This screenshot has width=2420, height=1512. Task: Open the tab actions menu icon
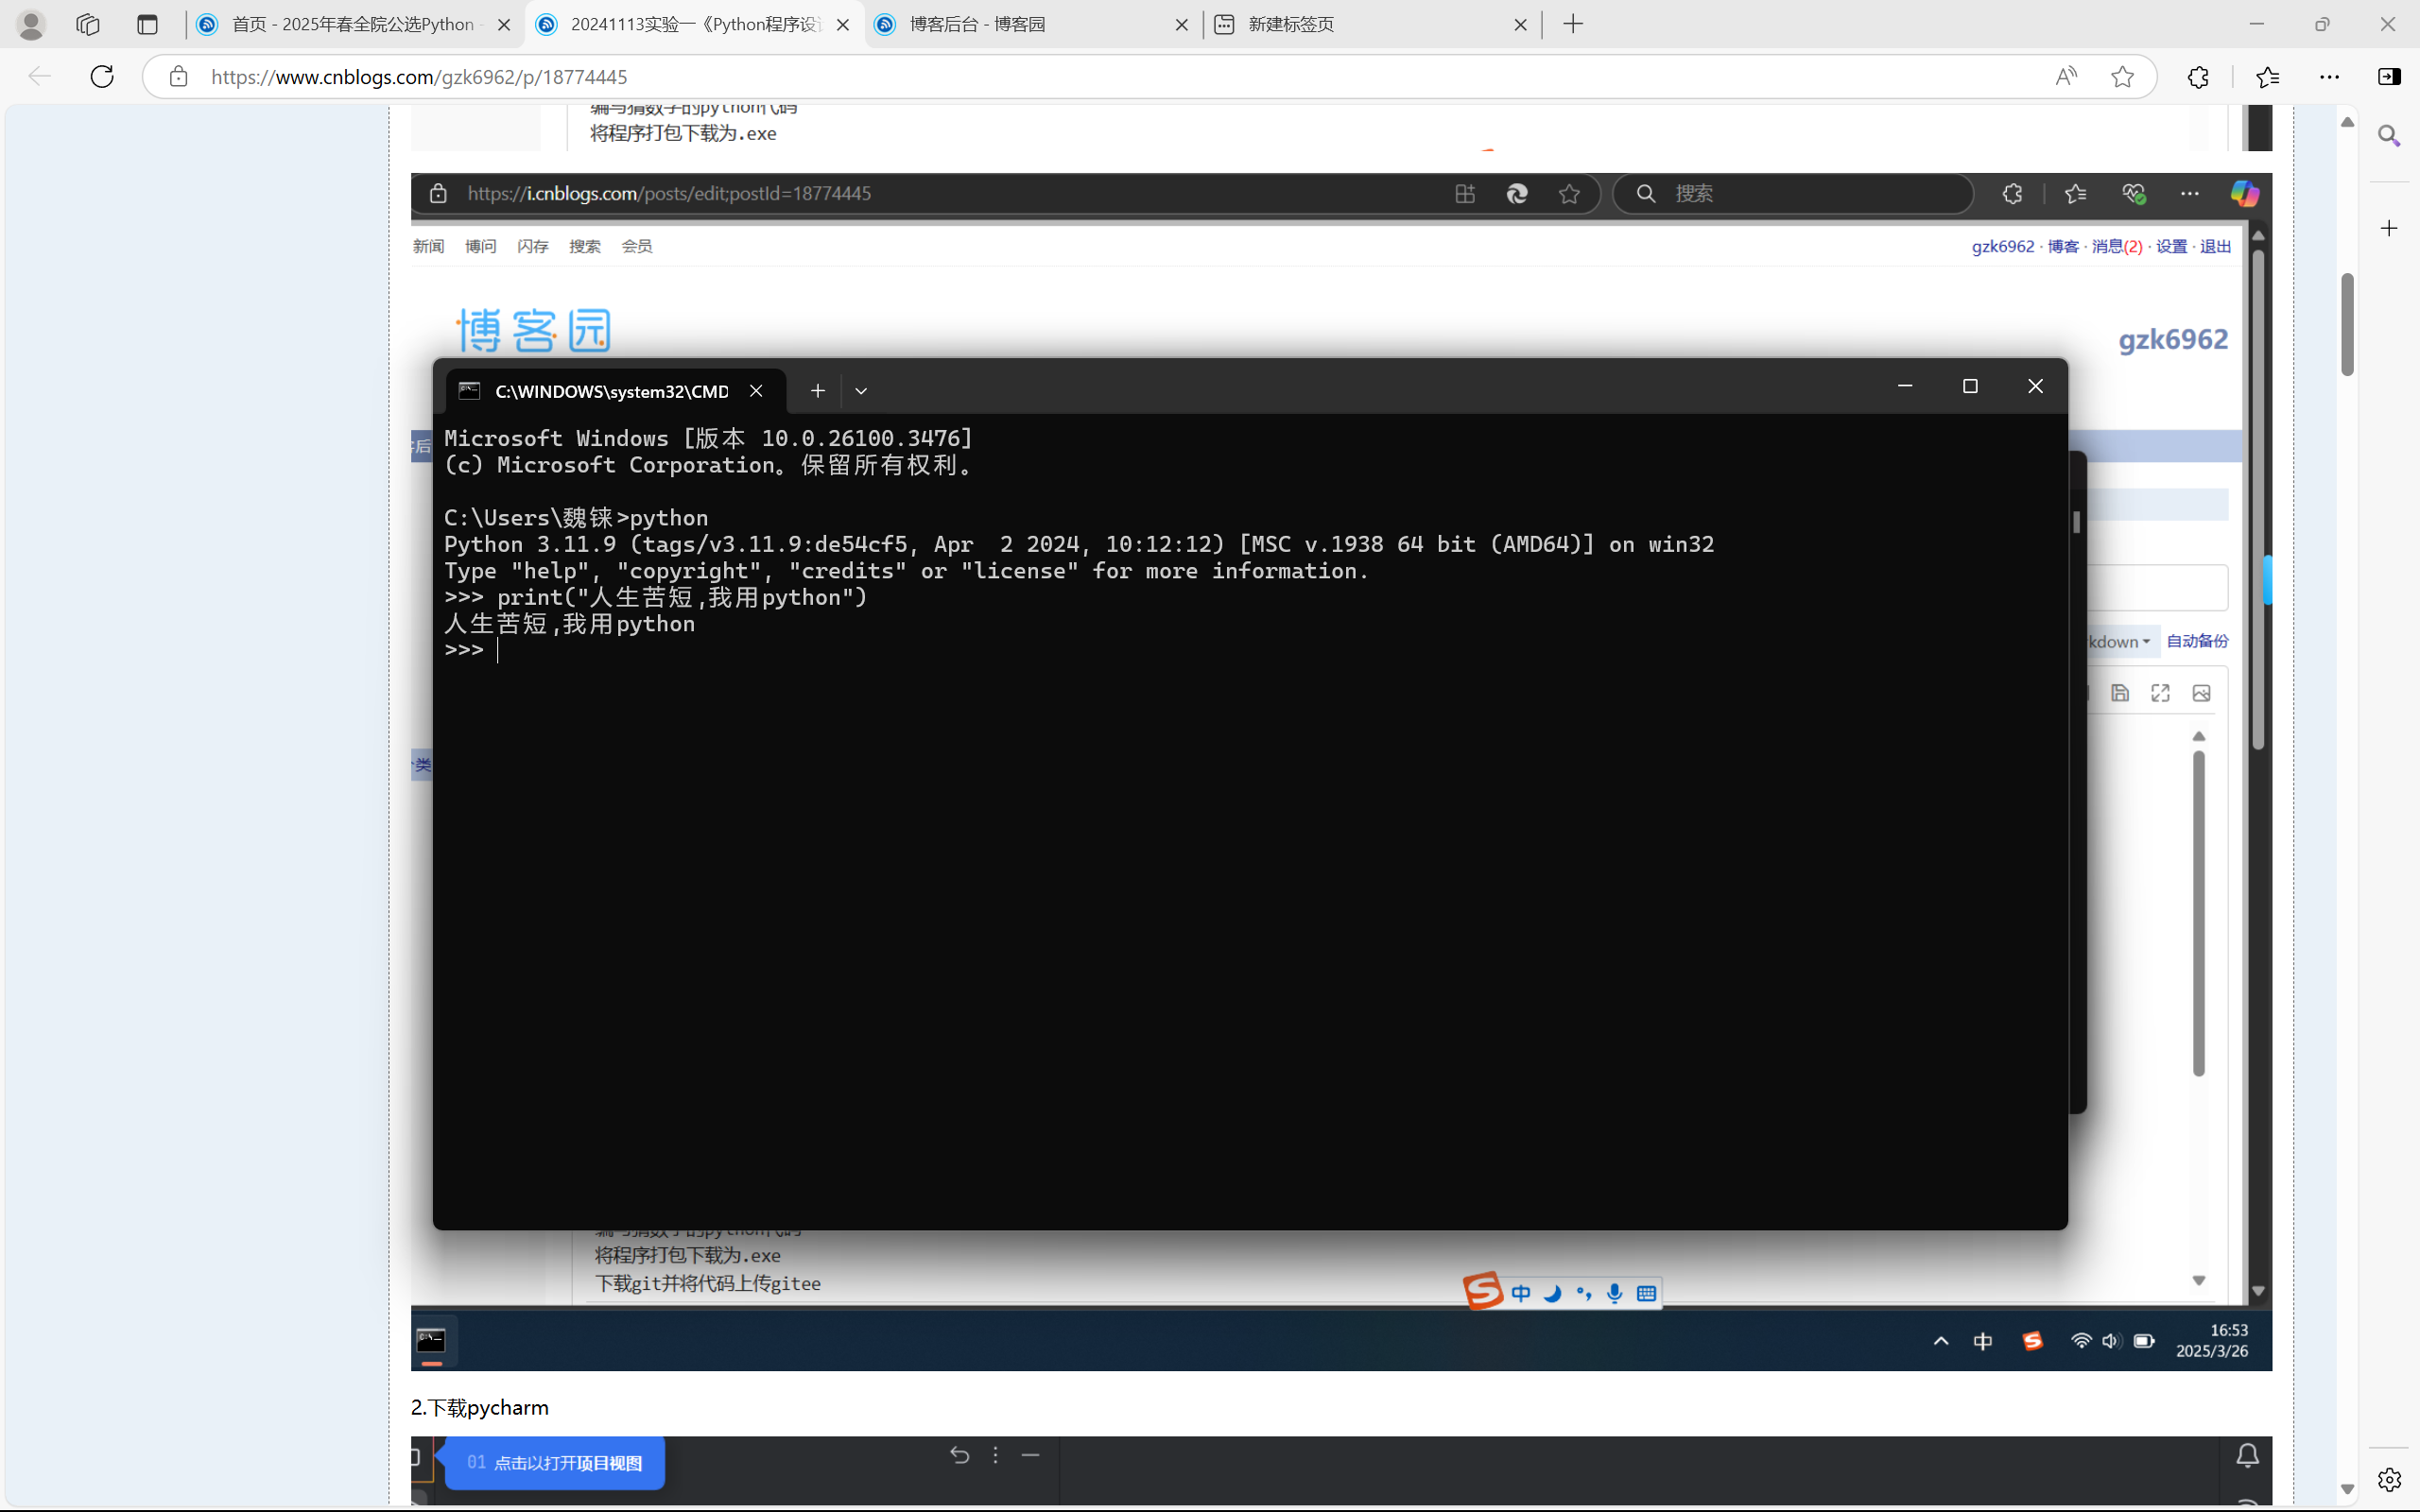147,24
